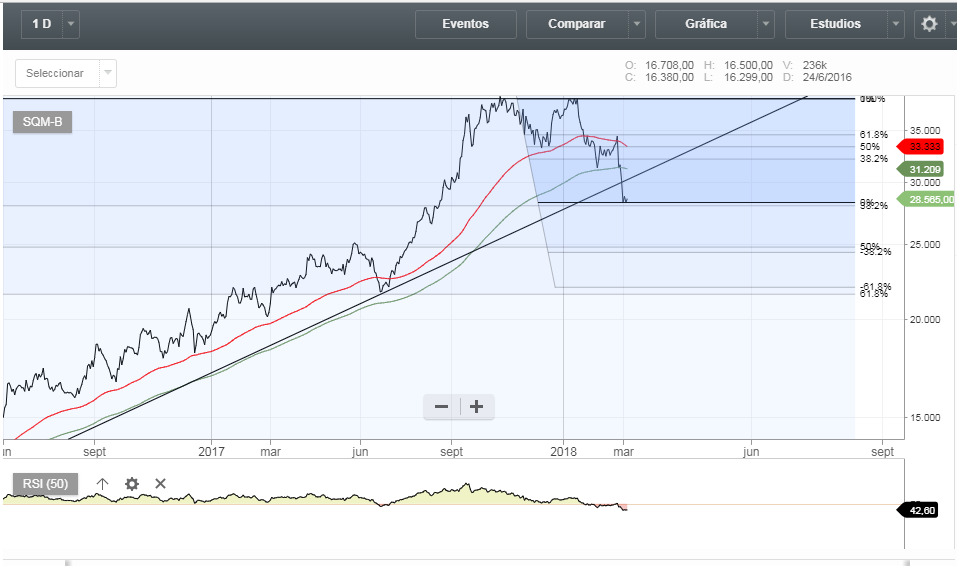Click the Comparar button
Screen dimensions: 957x566
click(x=577, y=24)
